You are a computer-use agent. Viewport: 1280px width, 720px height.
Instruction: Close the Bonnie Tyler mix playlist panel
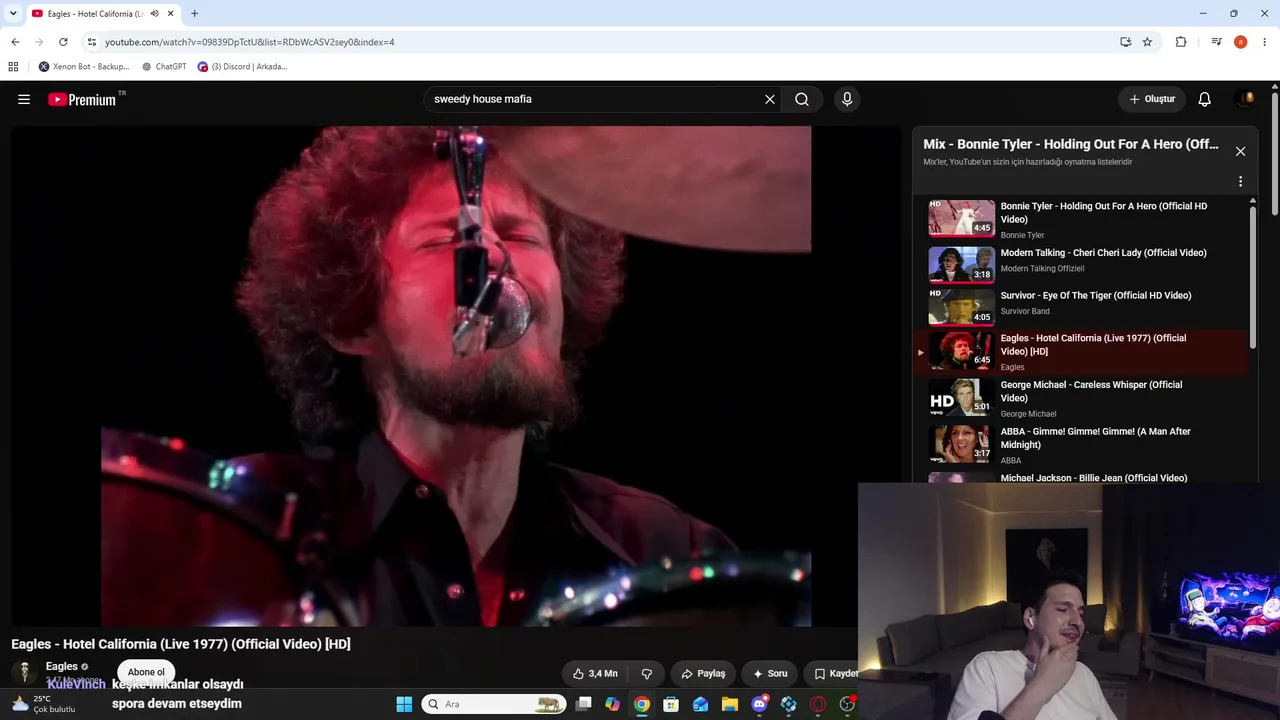point(1240,151)
